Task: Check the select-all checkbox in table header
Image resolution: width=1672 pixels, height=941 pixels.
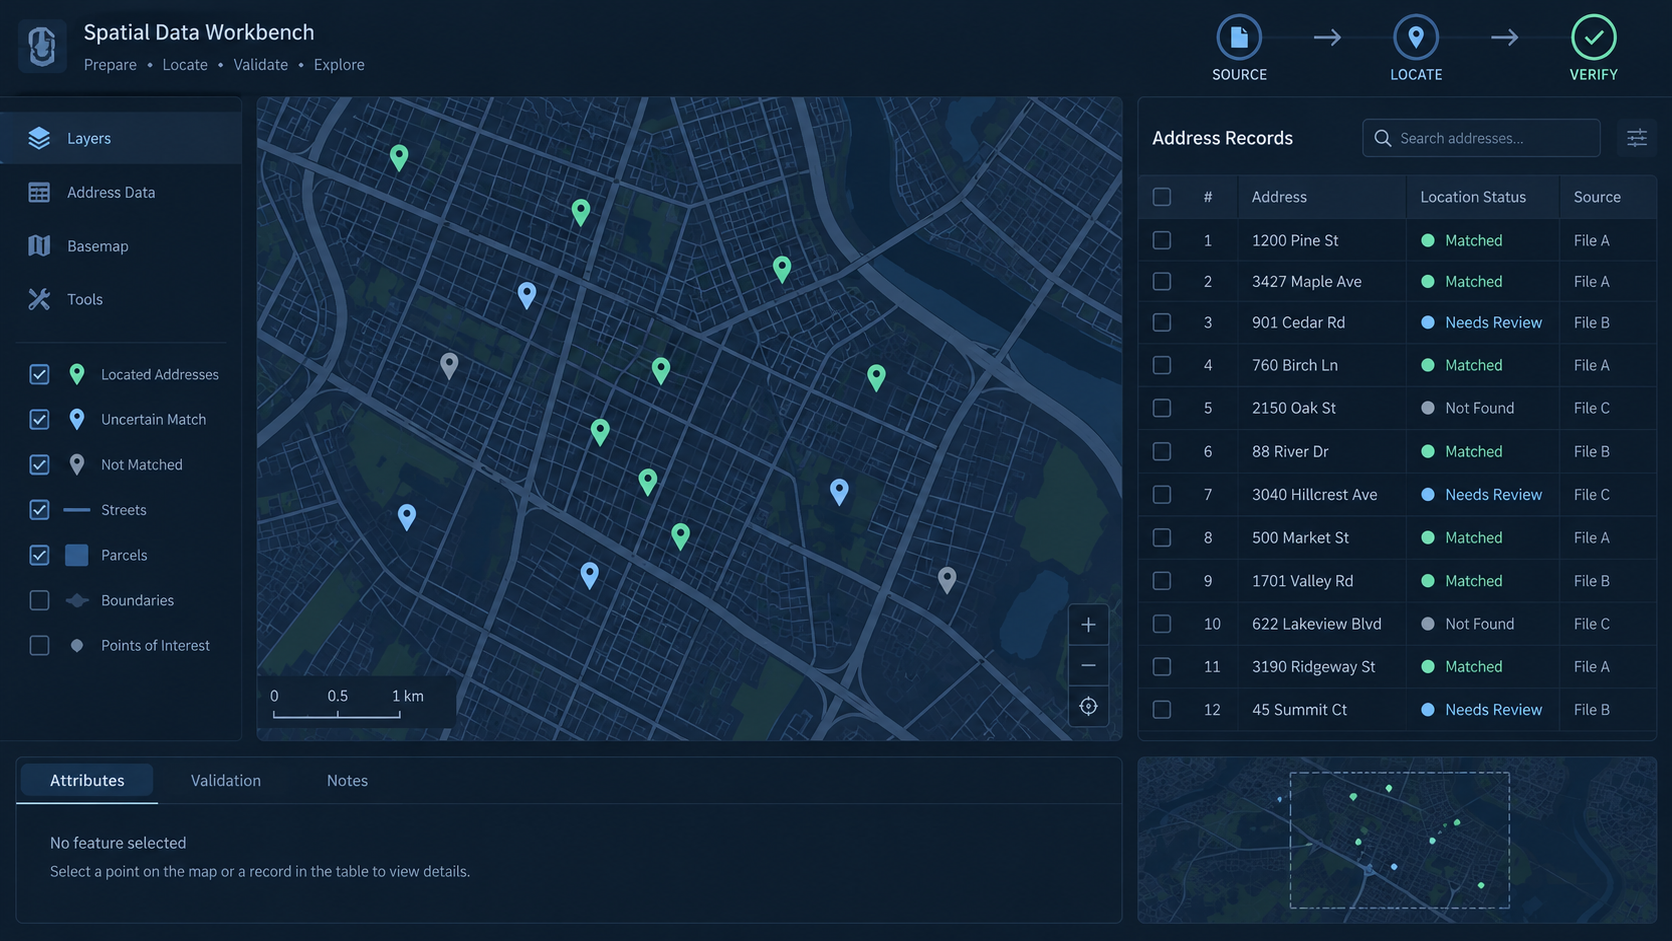Action: (x=1162, y=197)
